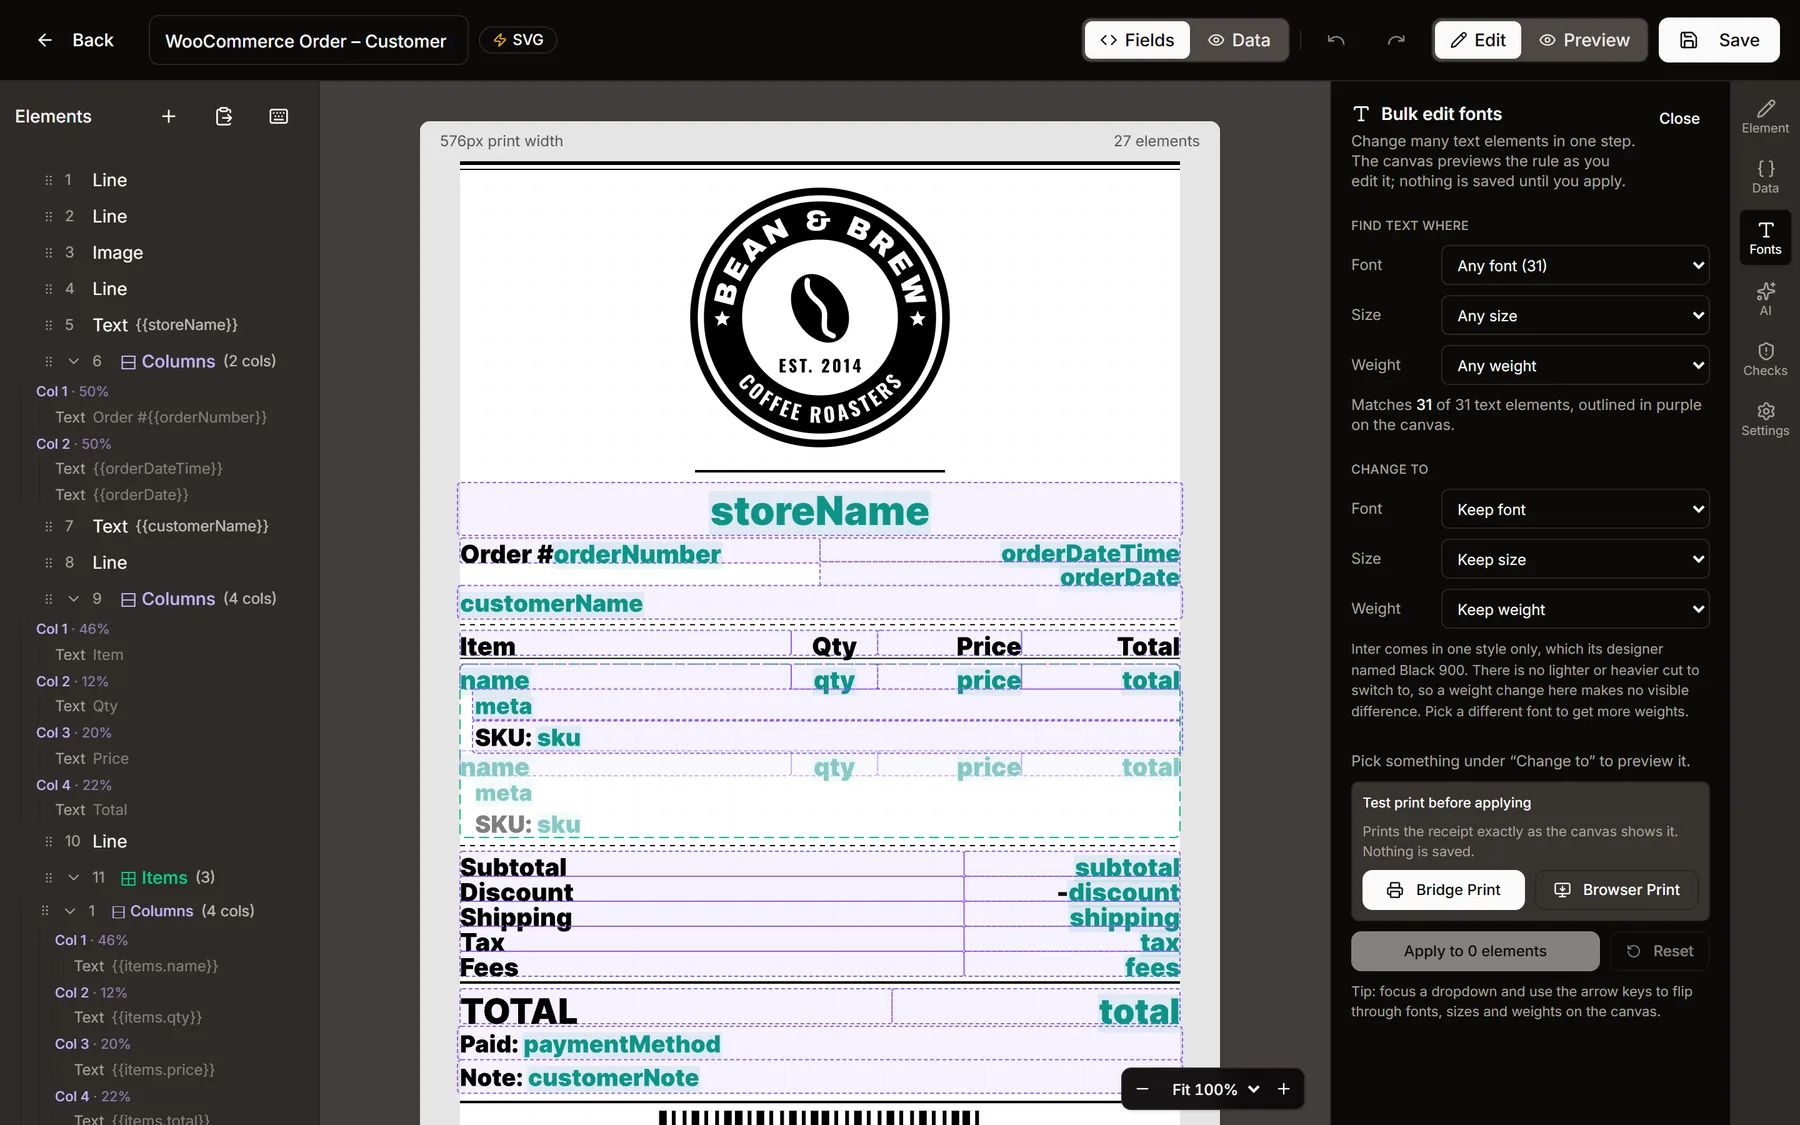
Task: Click drag handle of row 10 Line
Action: [x=48, y=842]
